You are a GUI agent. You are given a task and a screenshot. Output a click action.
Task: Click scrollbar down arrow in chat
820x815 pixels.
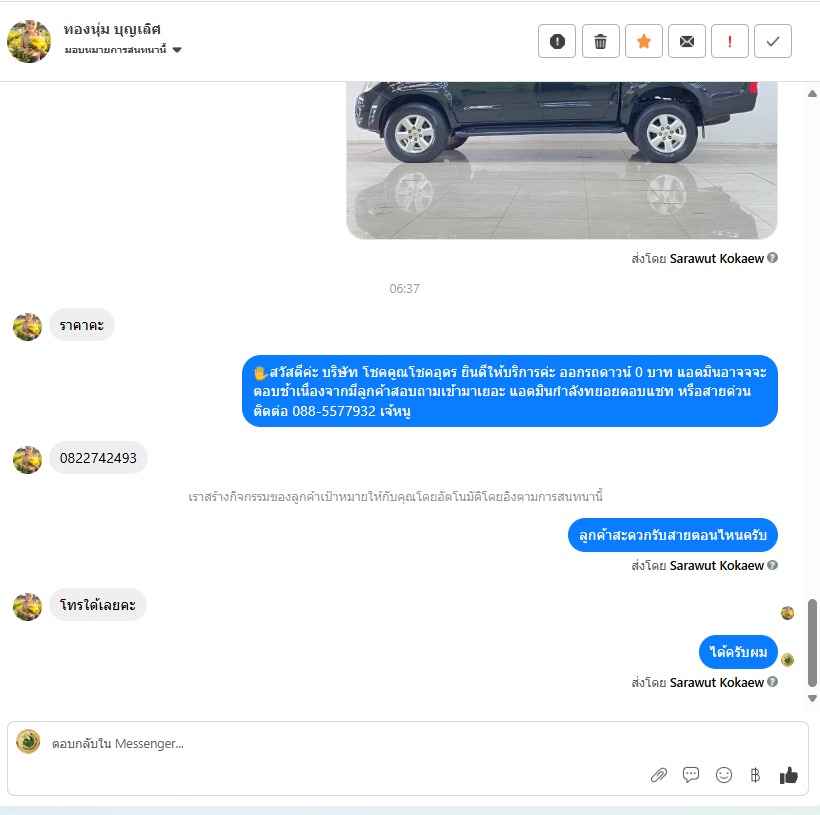coord(812,698)
